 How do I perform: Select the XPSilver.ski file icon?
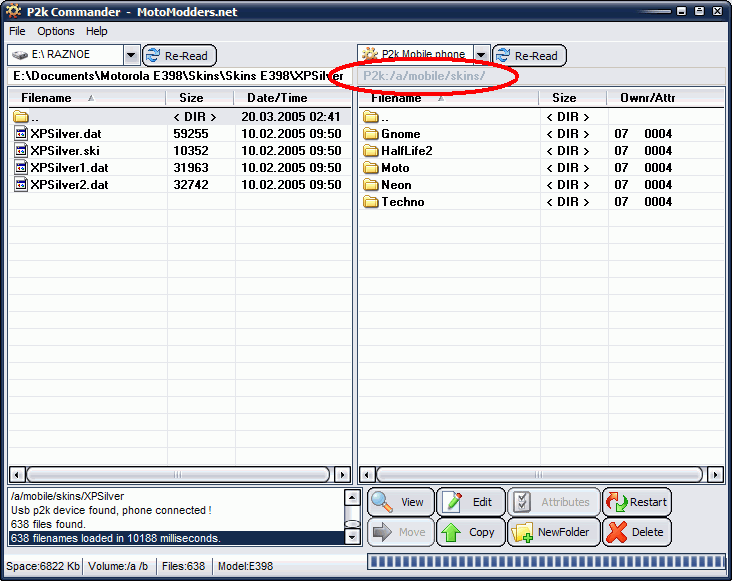21,151
